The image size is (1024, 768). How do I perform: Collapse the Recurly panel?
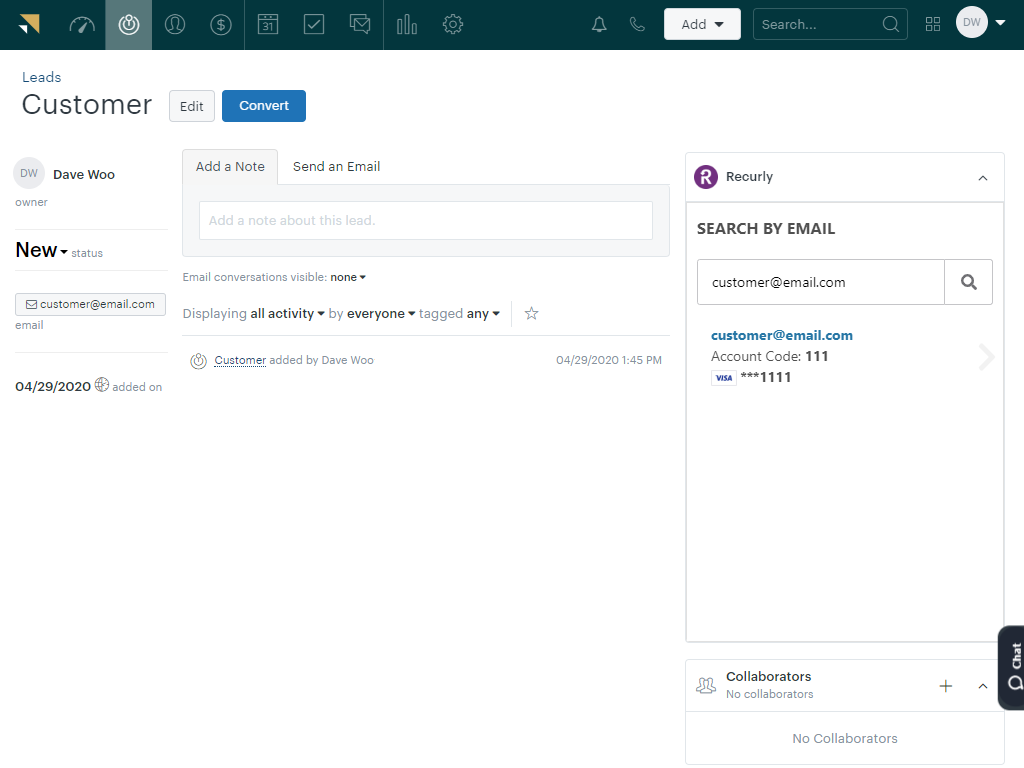click(x=983, y=178)
